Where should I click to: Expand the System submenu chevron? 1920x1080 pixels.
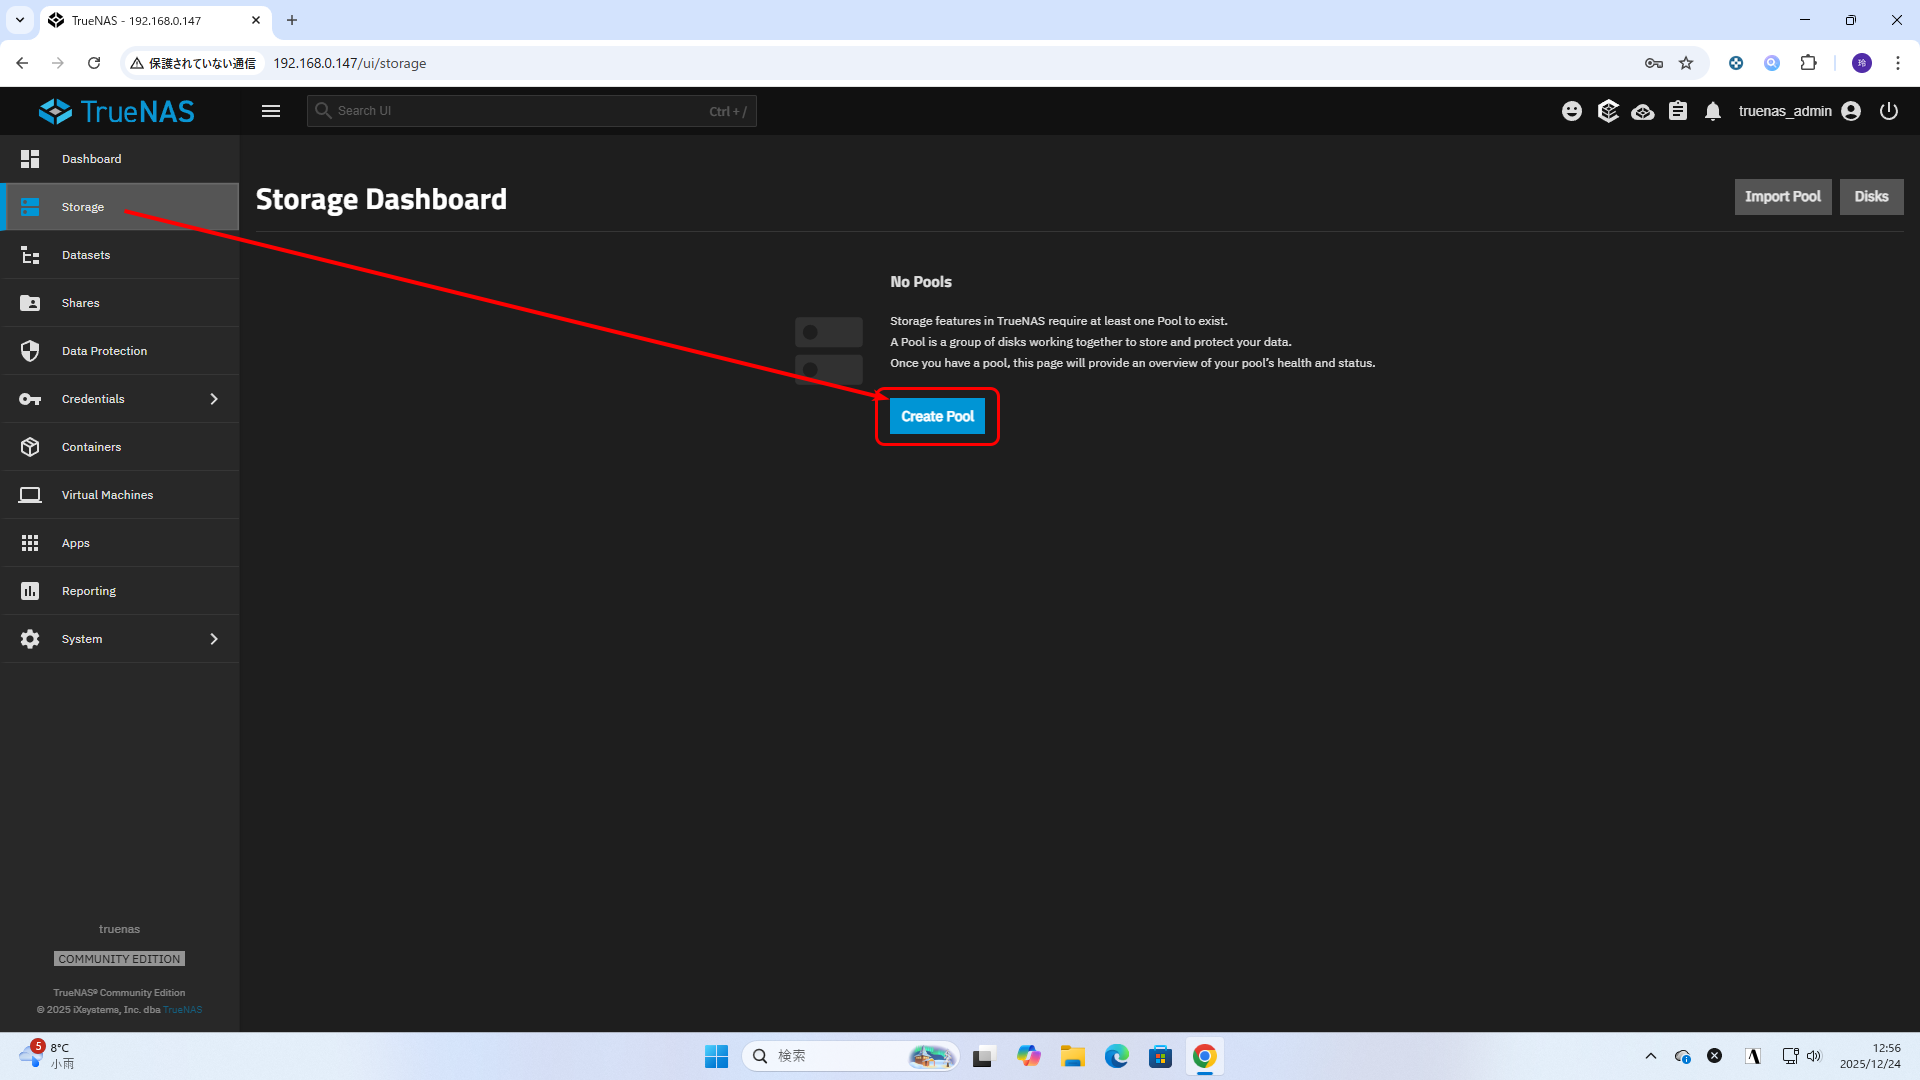[214, 639]
